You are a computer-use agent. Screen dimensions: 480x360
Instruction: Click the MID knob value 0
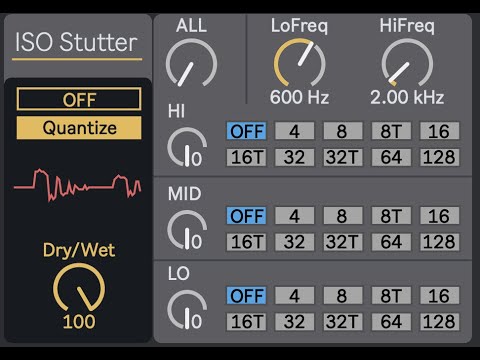[x=197, y=242]
